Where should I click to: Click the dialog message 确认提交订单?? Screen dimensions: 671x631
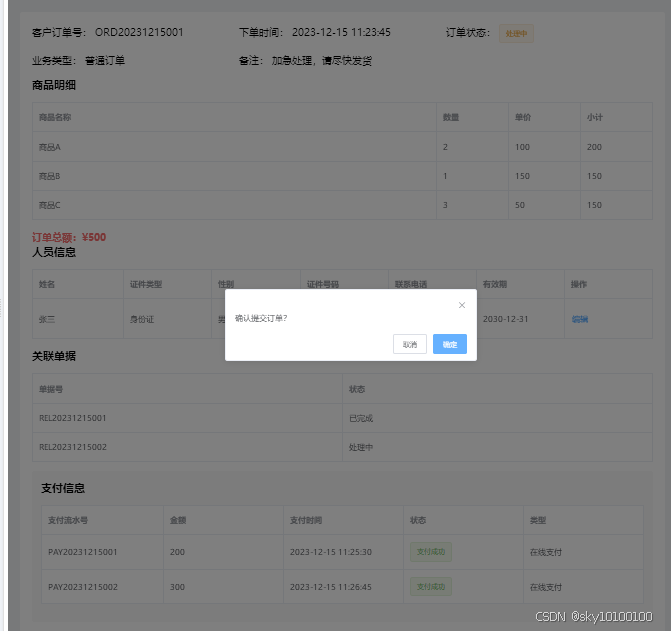click(261, 318)
